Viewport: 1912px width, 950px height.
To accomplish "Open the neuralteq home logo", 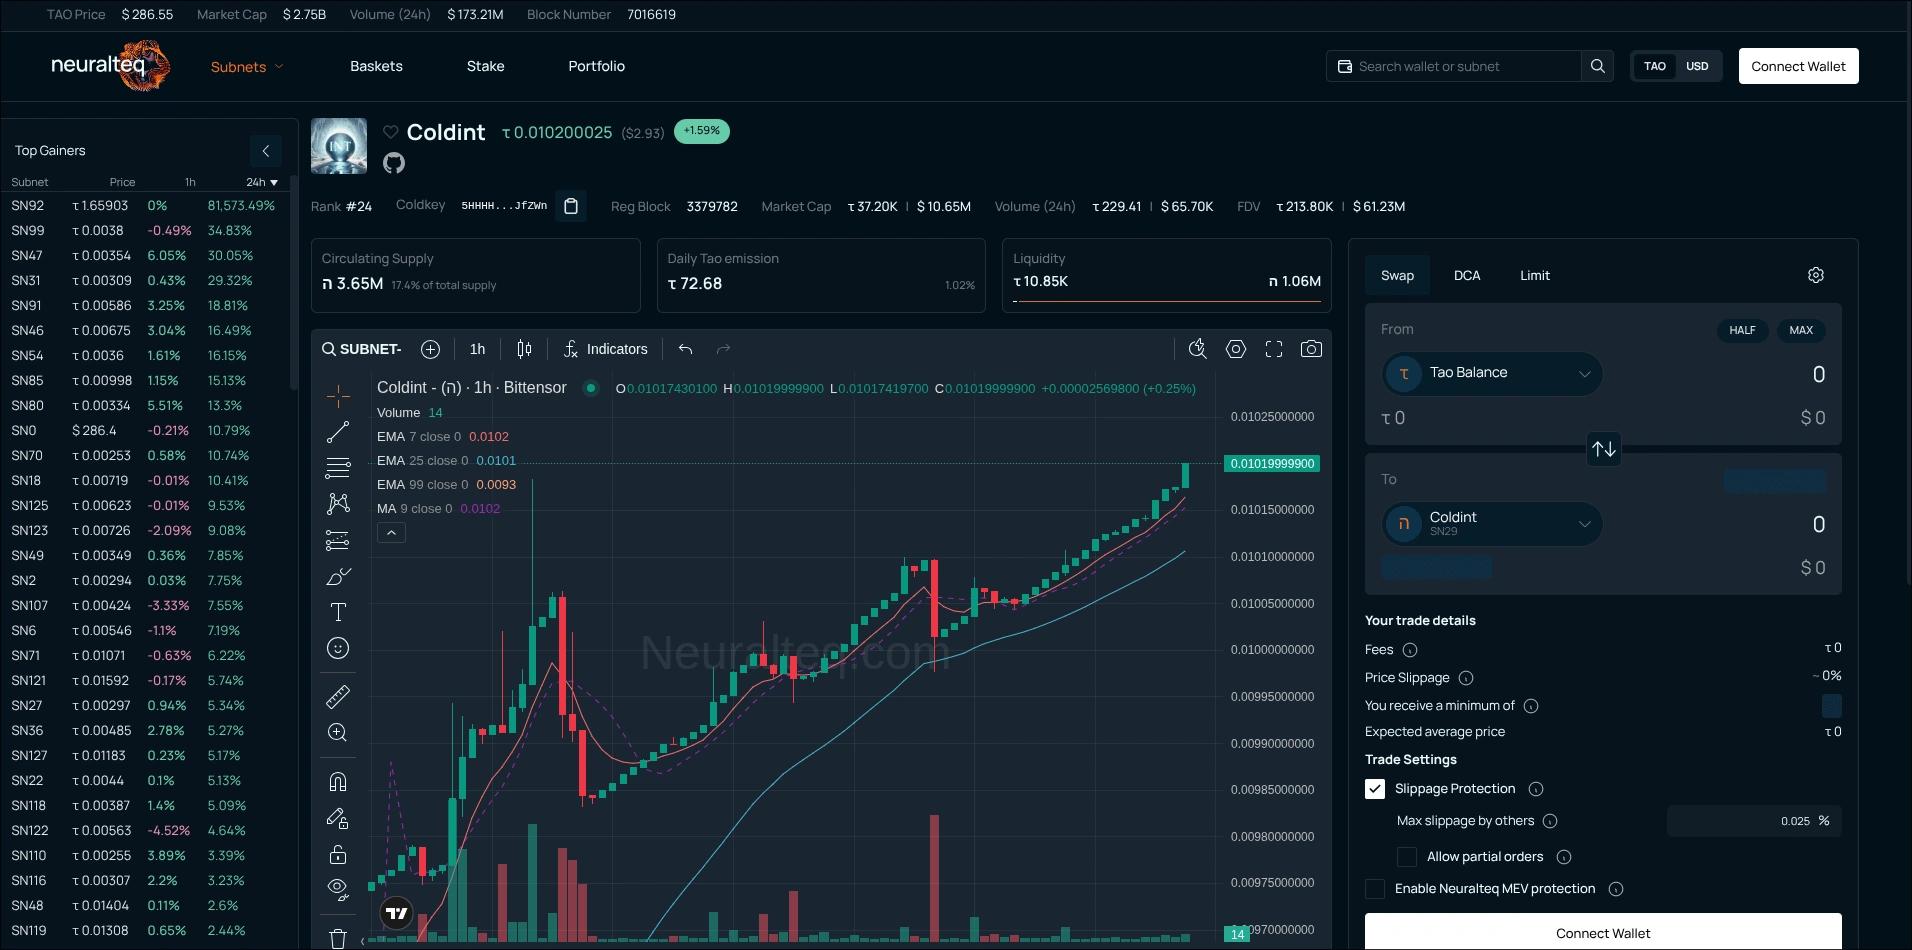I will click(x=110, y=66).
